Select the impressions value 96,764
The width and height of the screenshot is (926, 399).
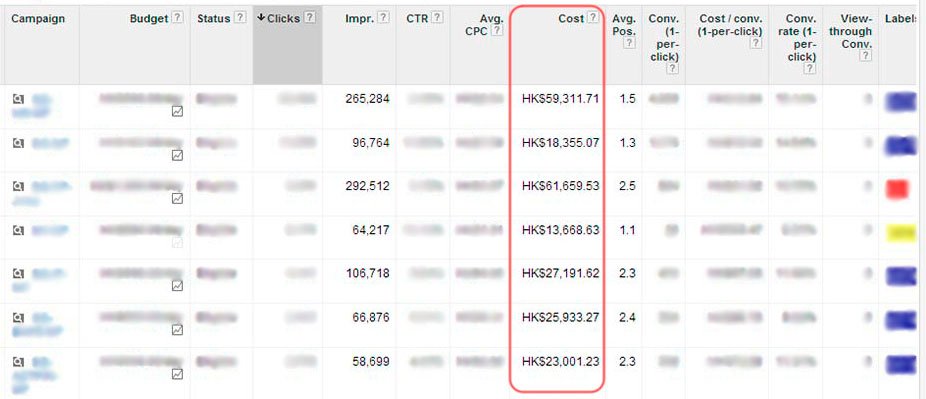point(370,143)
